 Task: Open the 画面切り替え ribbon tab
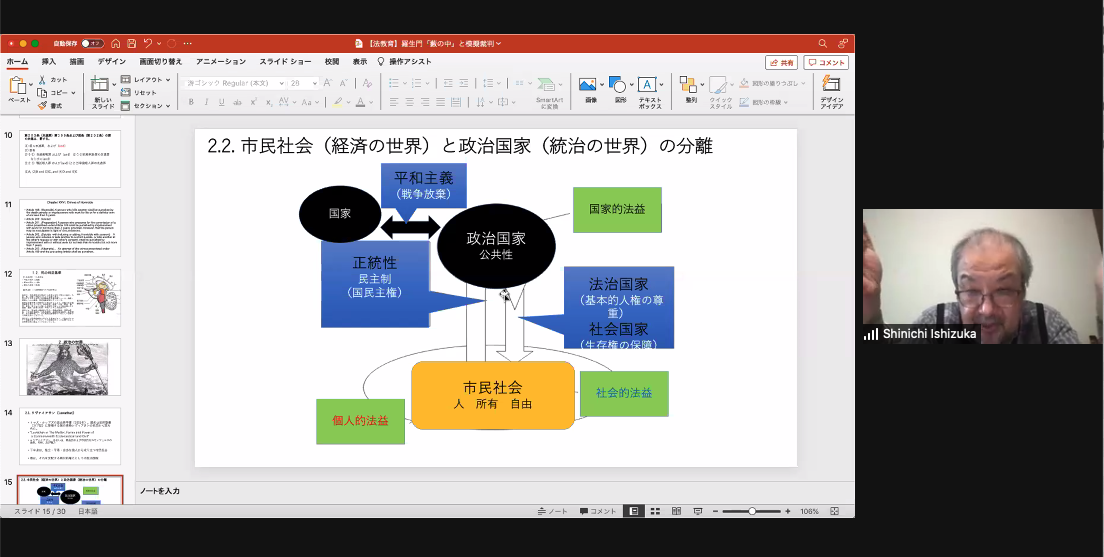161,62
